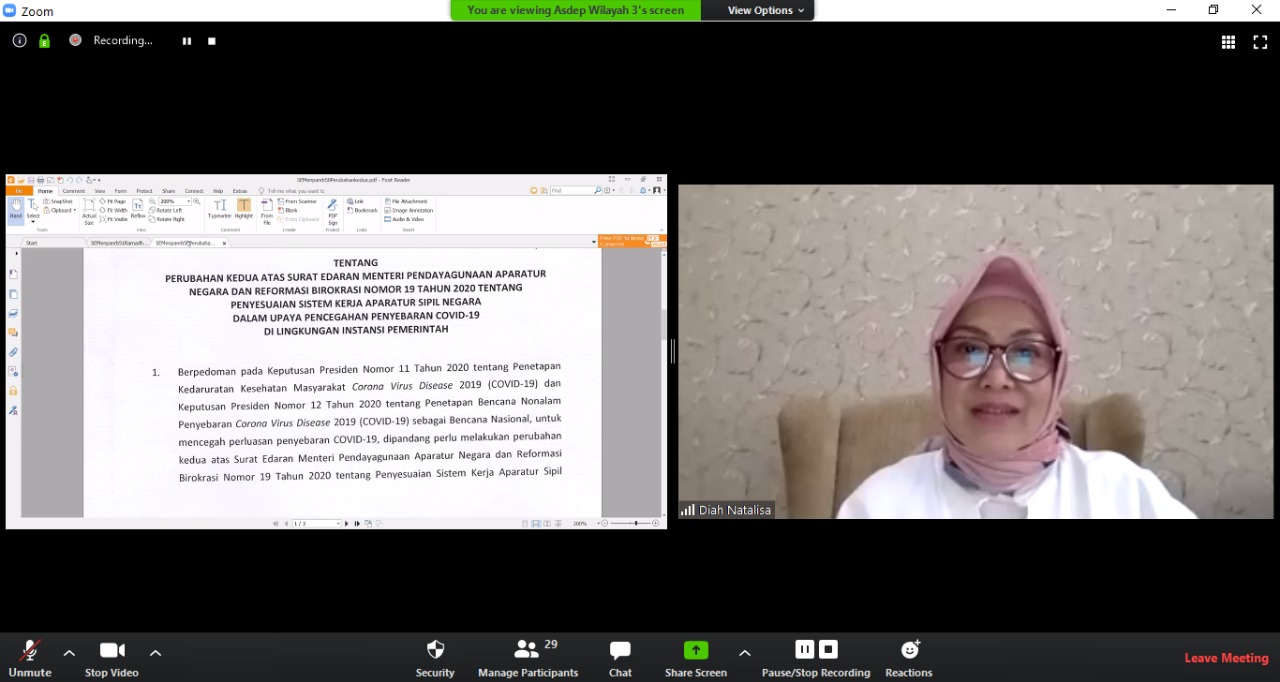The width and height of the screenshot is (1280, 682).
Task: Open the Zoom Chat panel
Action: pyautogui.click(x=620, y=658)
